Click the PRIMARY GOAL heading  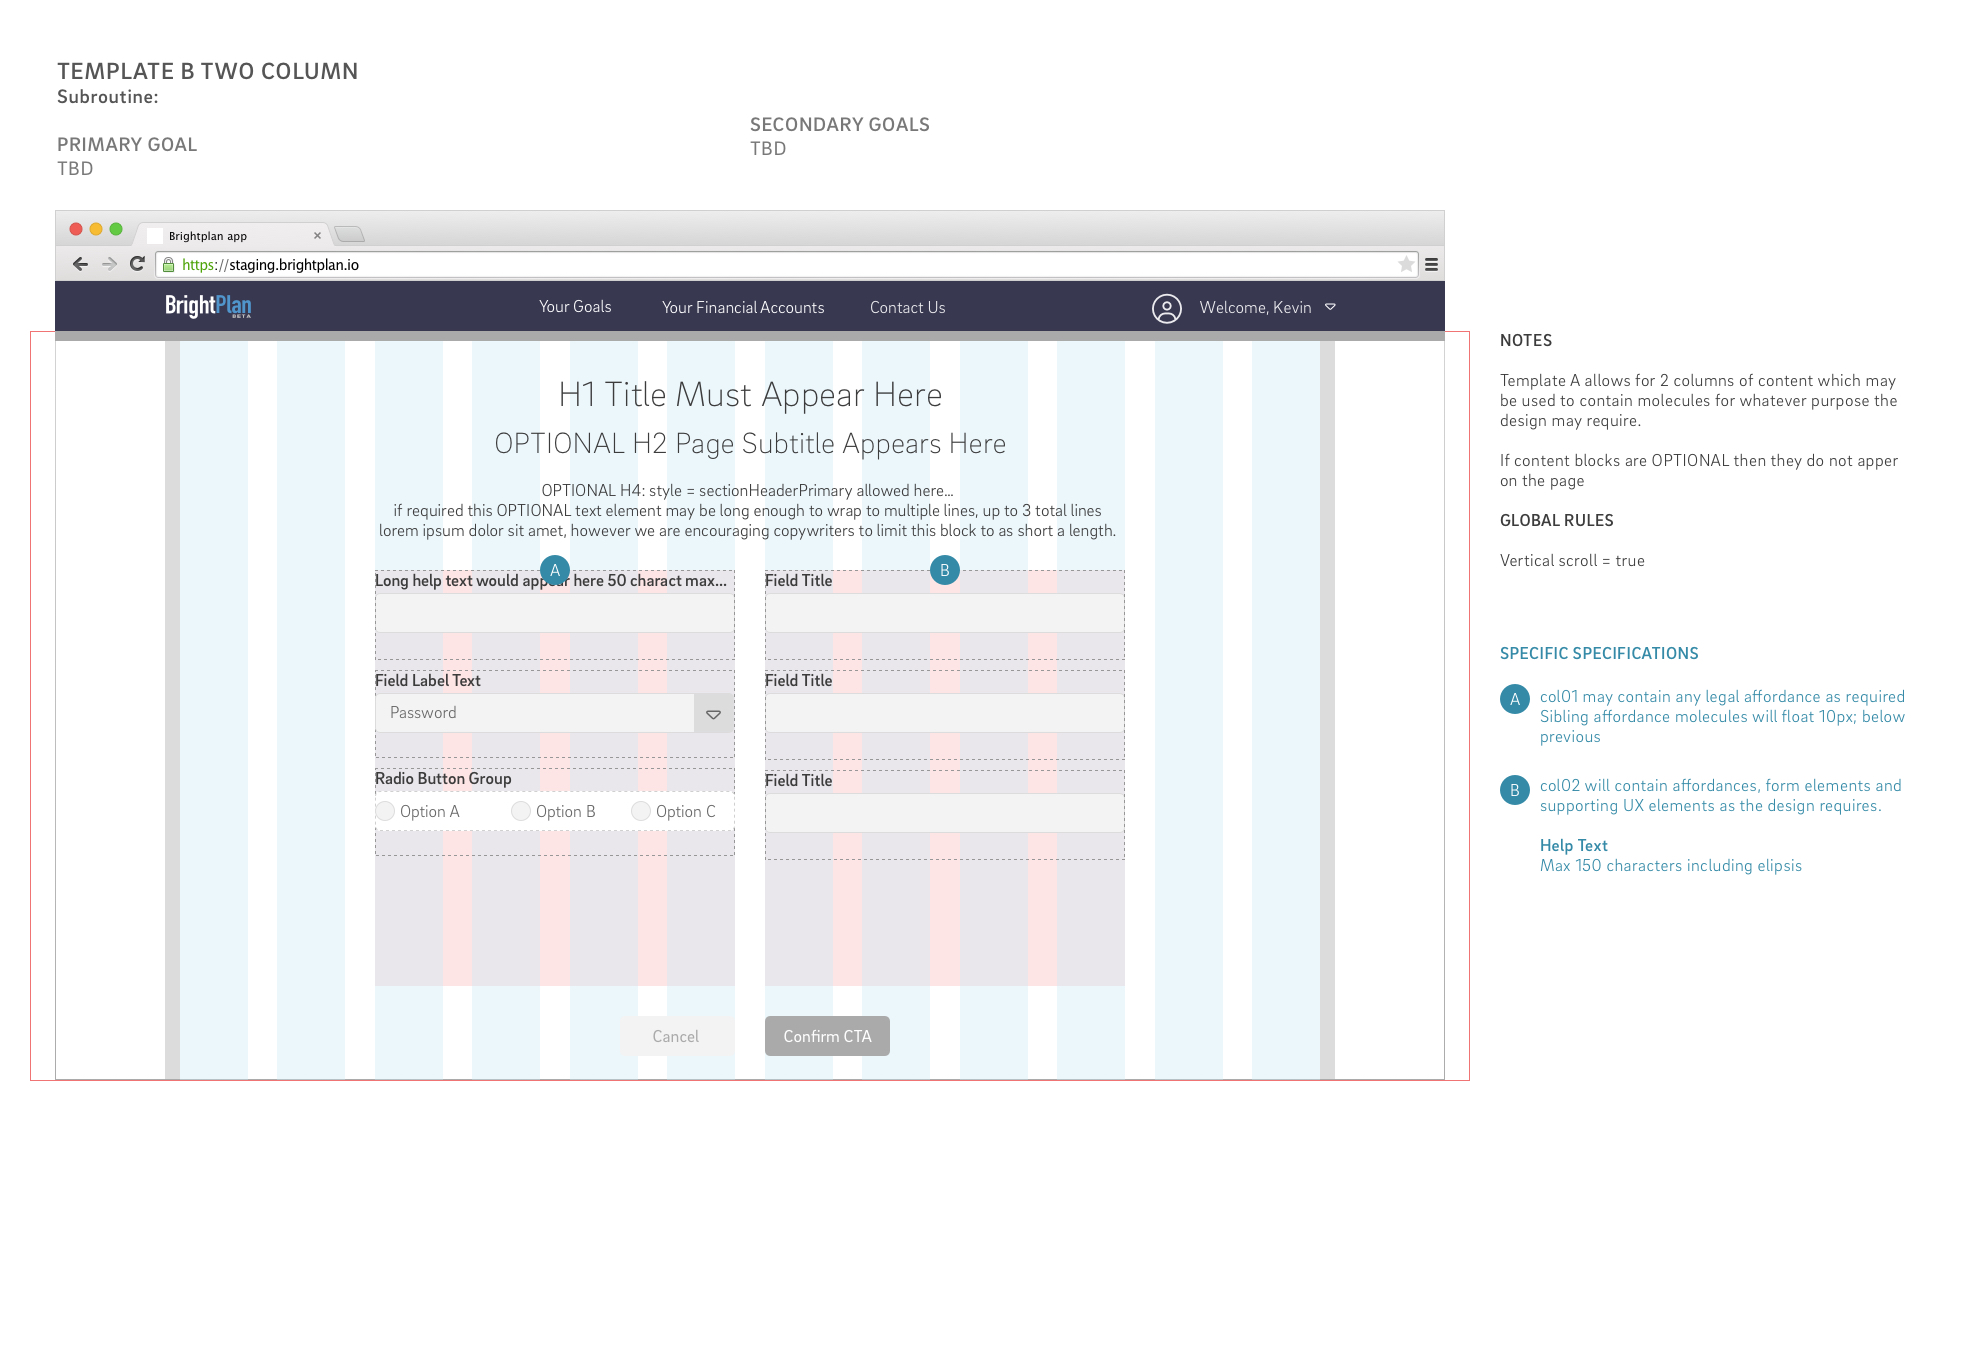pyautogui.click(x=127, y=145)
